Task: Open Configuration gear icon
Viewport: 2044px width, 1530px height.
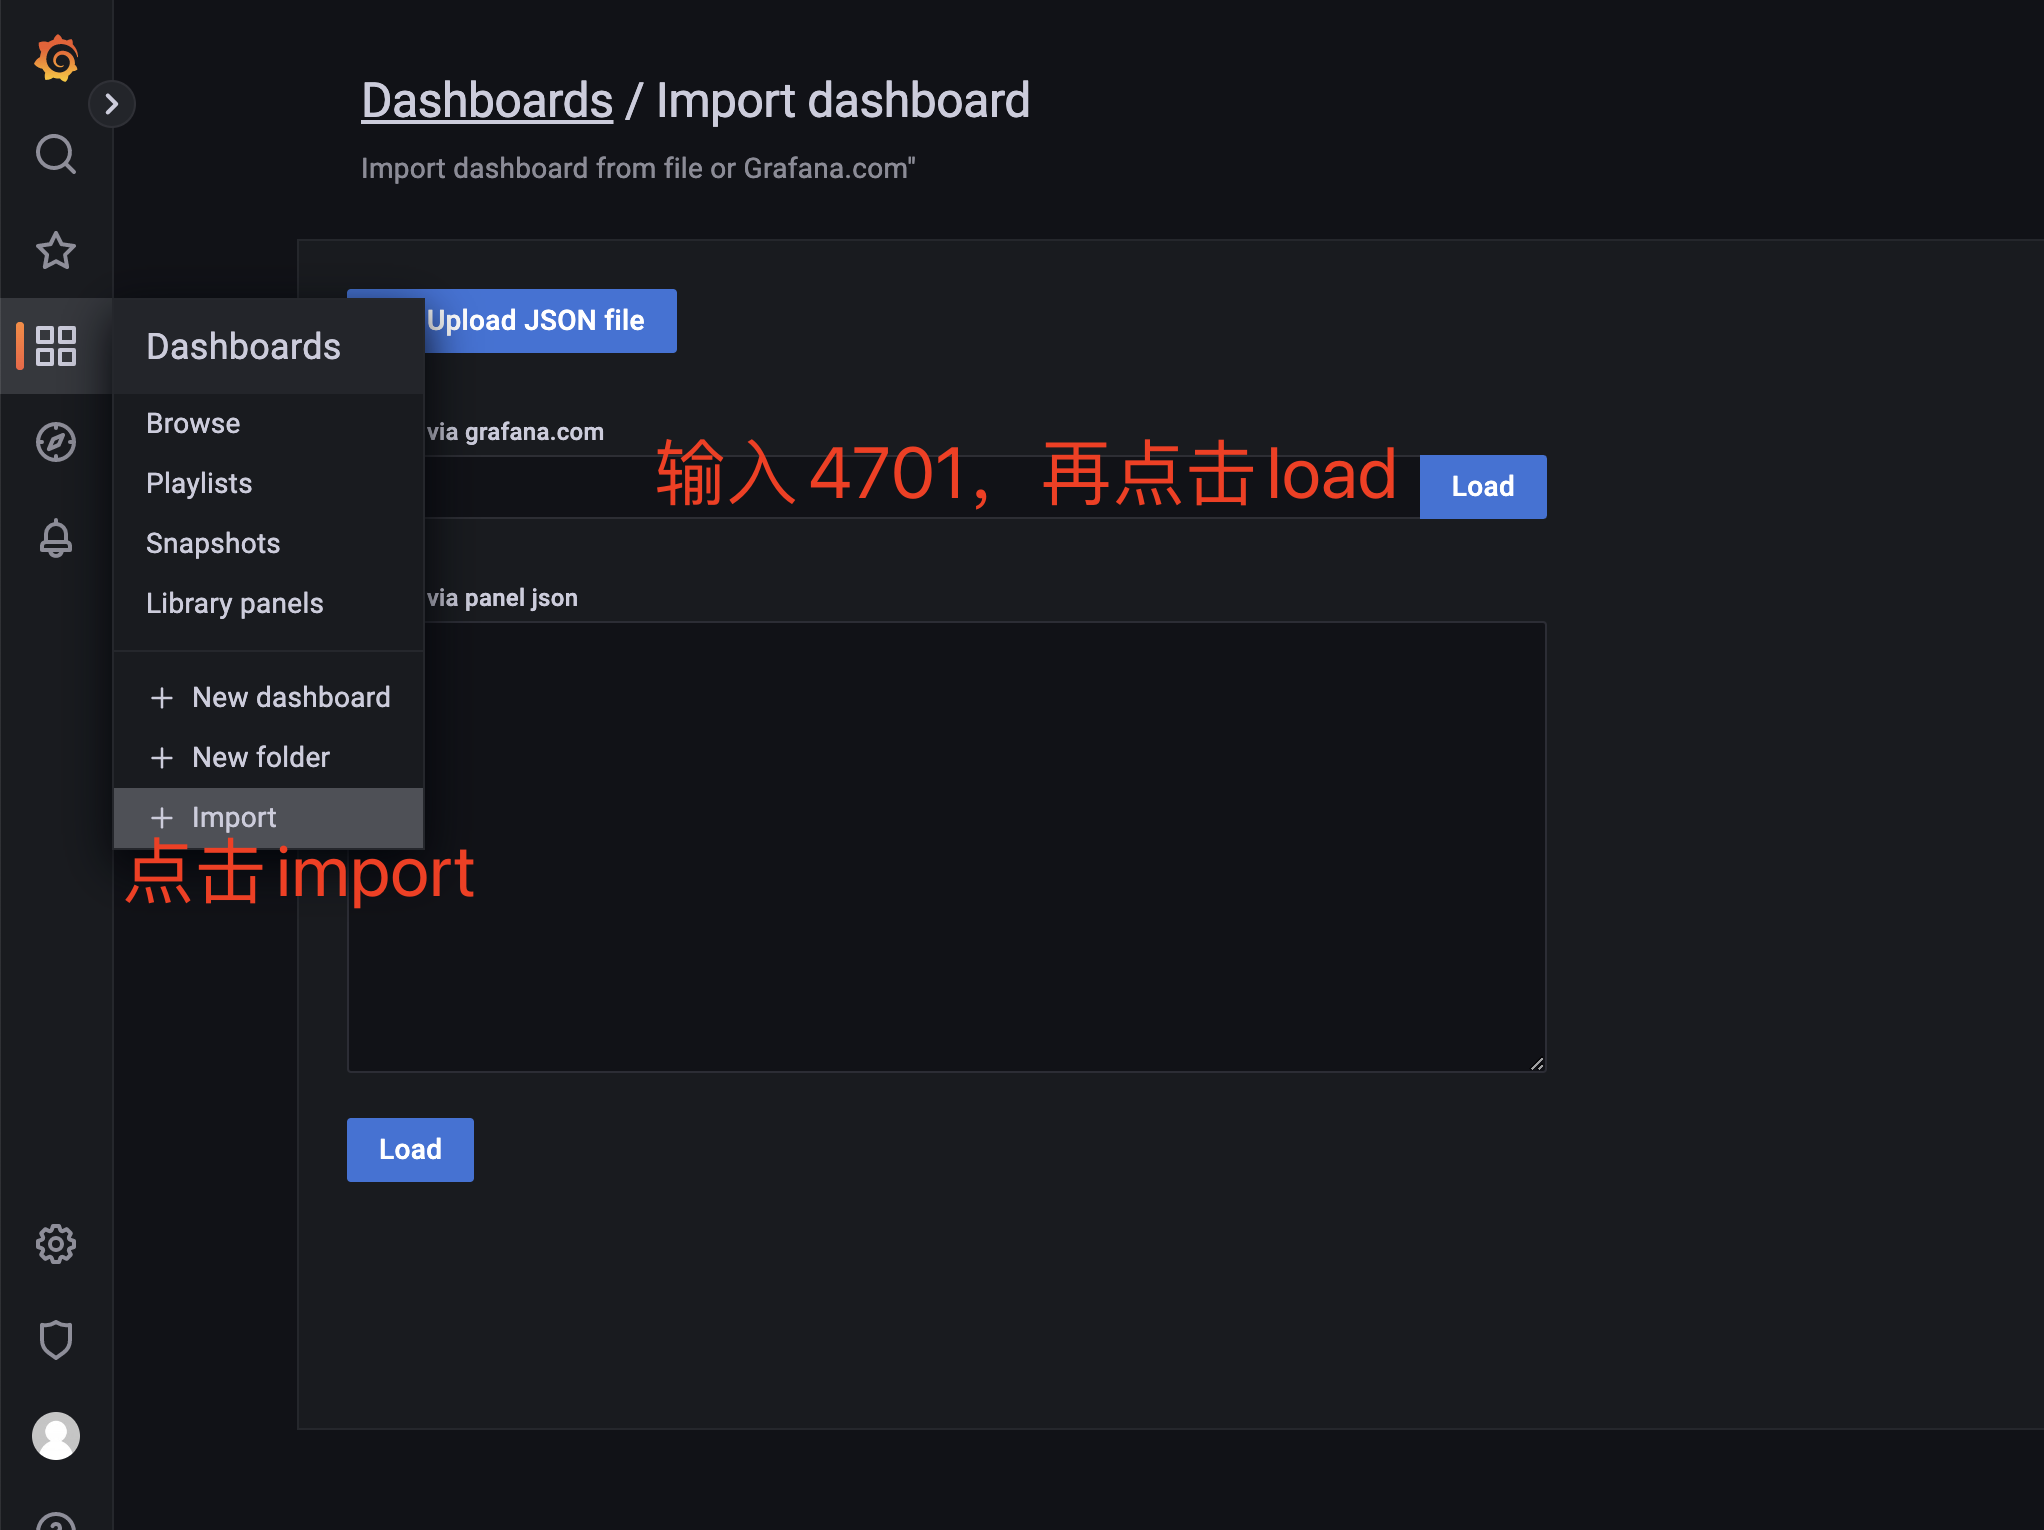Action: click(x=56, y=1244)
